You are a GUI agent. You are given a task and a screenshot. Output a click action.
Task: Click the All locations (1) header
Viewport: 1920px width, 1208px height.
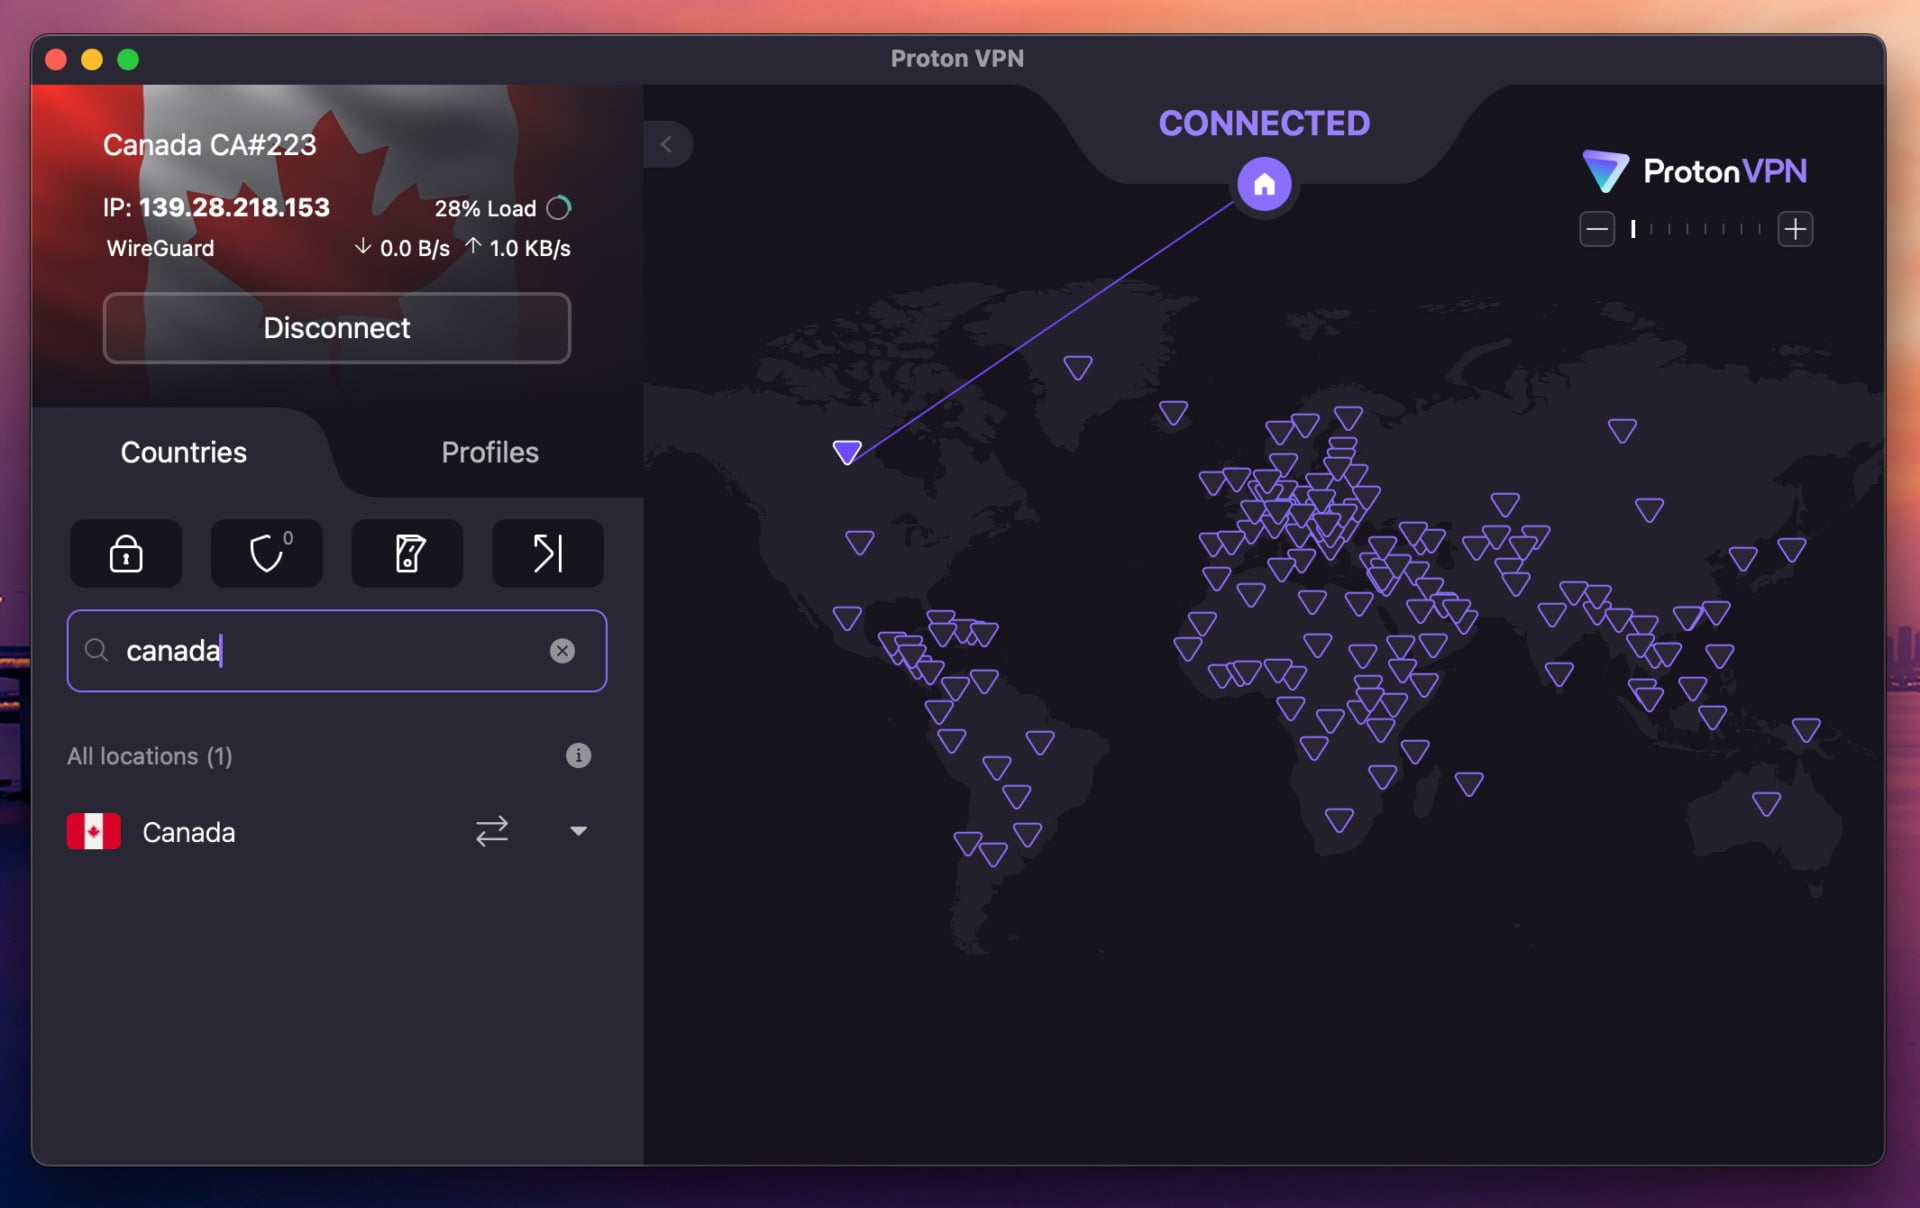pyautogui.click(x=150, y=756)
